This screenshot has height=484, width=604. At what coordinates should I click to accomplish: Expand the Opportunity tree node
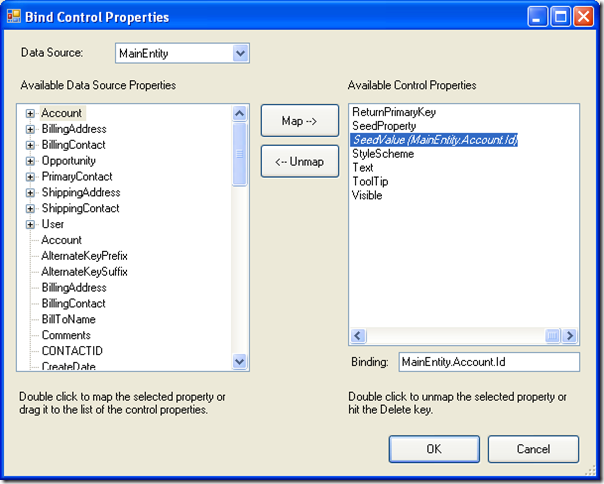pos(30,161)
